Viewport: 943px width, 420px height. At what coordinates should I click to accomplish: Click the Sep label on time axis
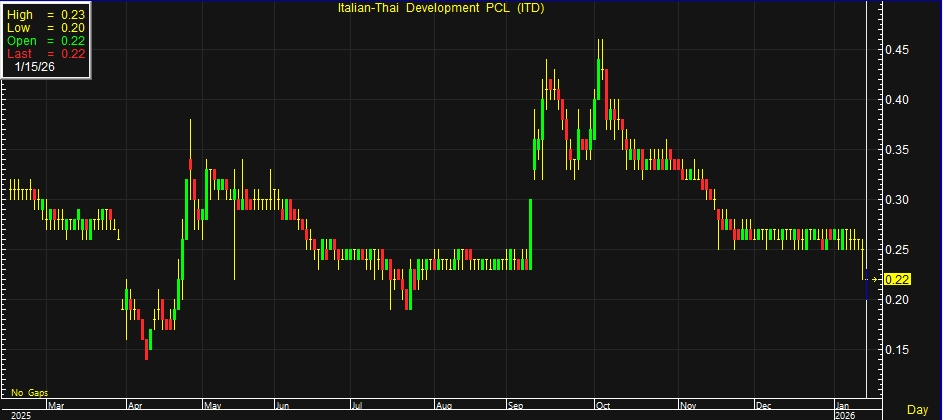[x=519, y=406]
